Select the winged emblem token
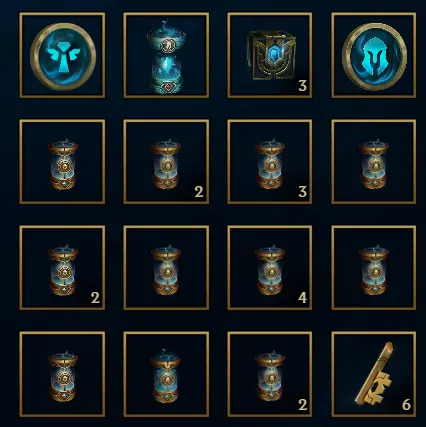The height and width of the screenshot is (427, 426). (x=63, y=56)
